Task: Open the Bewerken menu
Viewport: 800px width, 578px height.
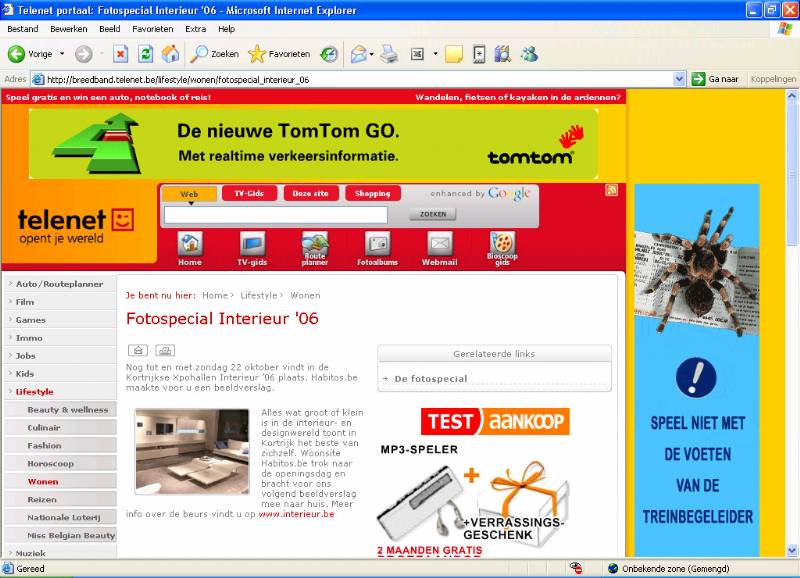Action: tap(69, 29)
